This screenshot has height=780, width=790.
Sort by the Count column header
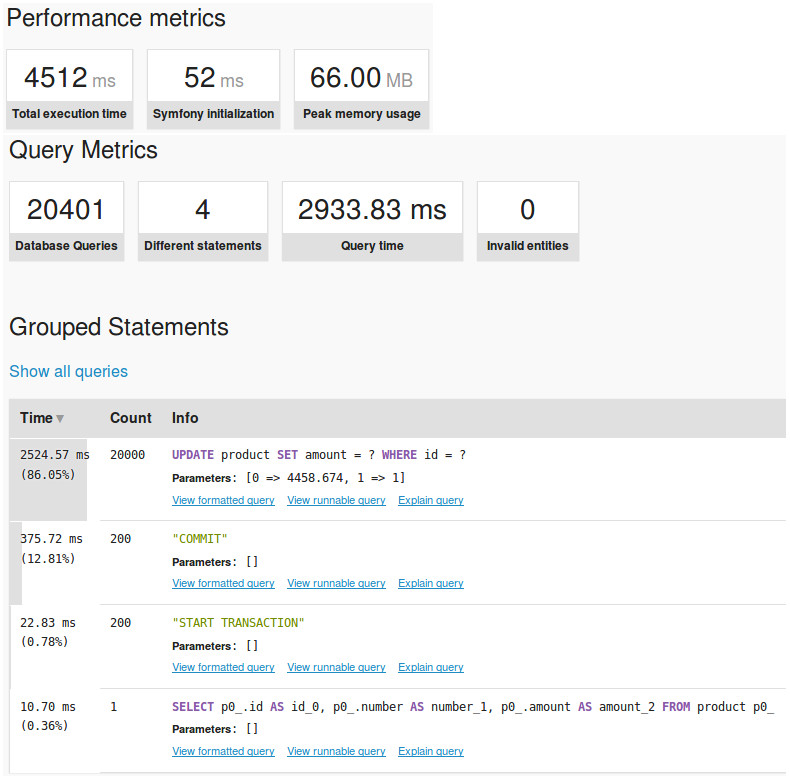coord(130,418)
